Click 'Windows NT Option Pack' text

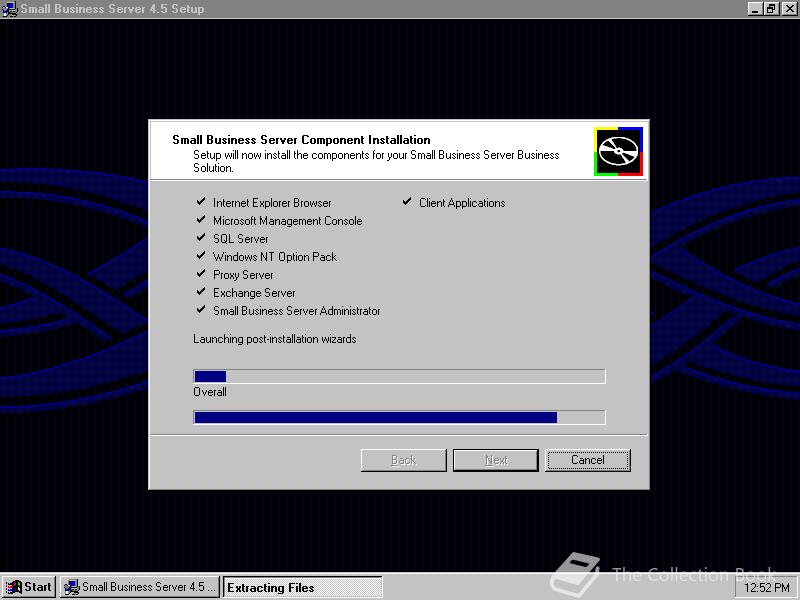[275, 257]
